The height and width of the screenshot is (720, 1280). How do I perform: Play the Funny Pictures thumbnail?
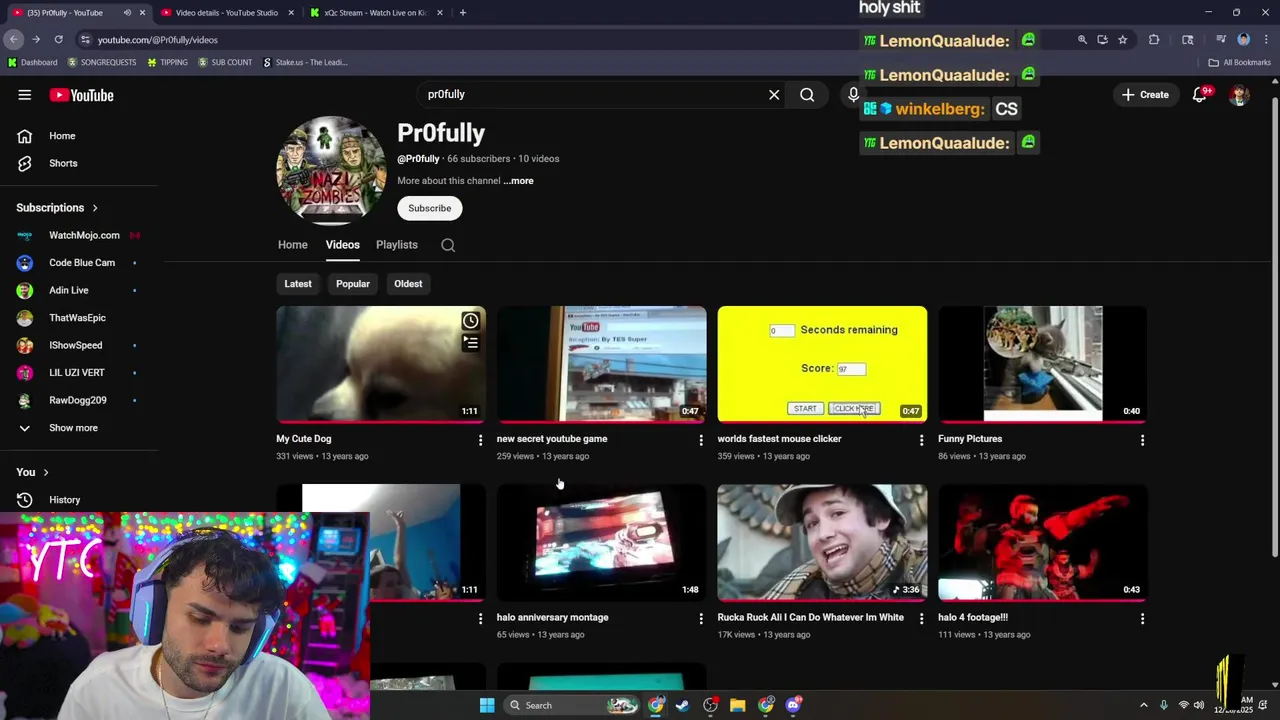(1043, 364)
